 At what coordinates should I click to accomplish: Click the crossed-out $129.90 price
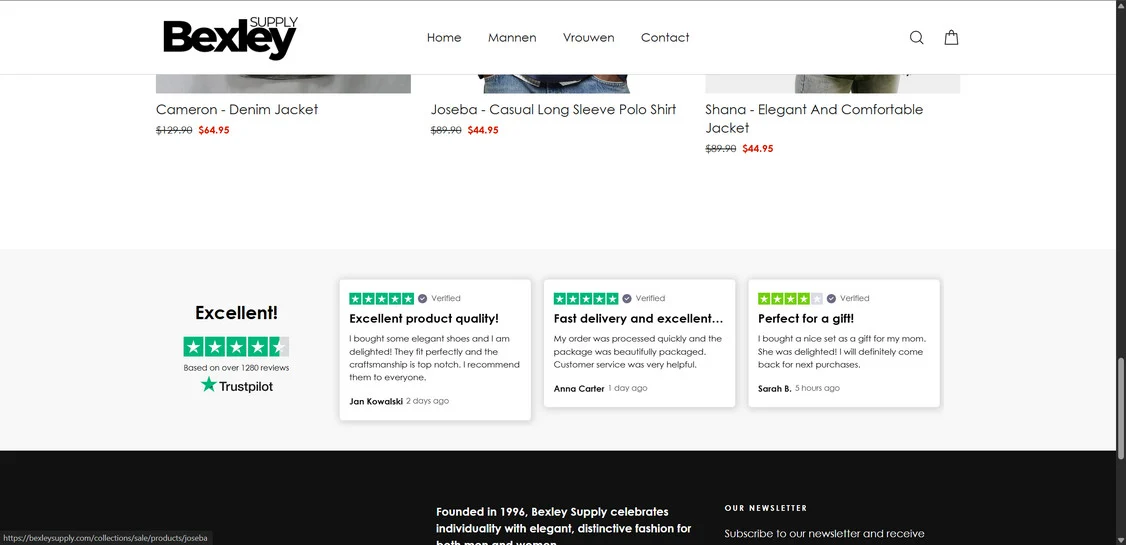[x=174, y=130]
